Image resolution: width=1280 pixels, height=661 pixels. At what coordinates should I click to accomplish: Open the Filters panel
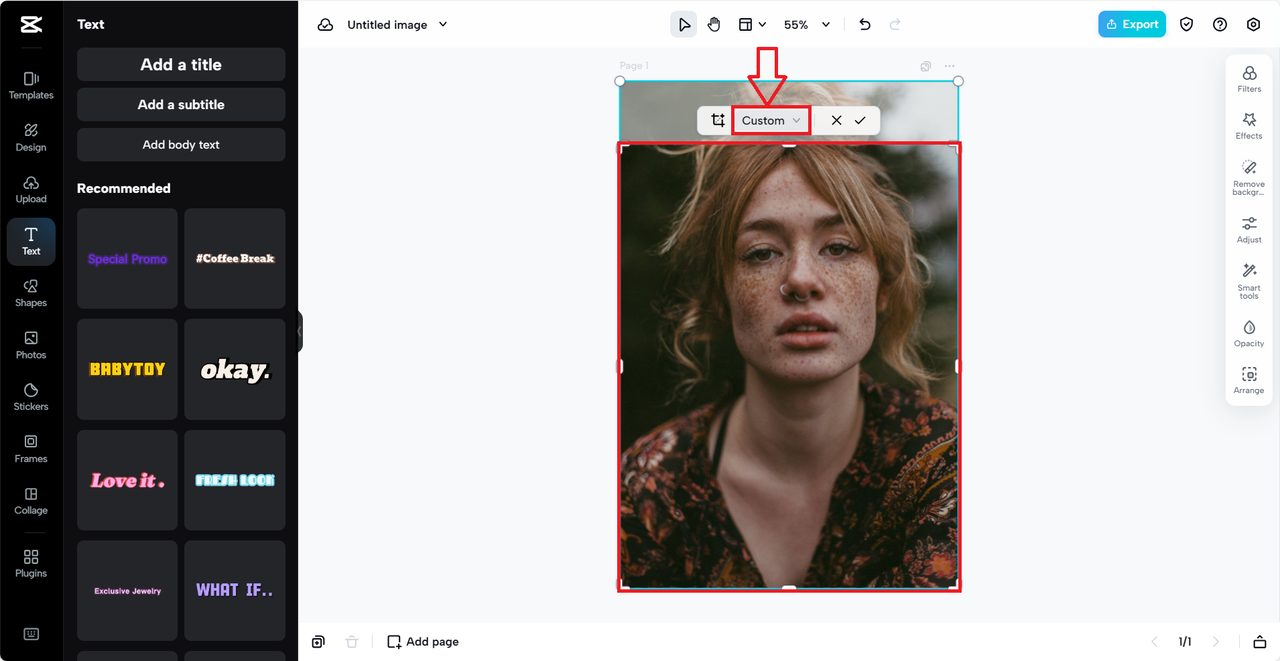point(1249,79)
